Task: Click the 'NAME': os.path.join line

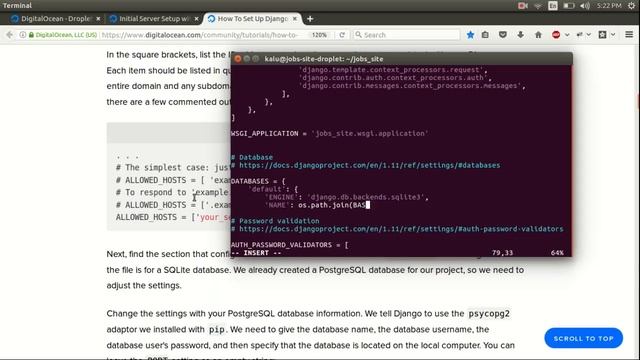Action: tap(317, 205)
